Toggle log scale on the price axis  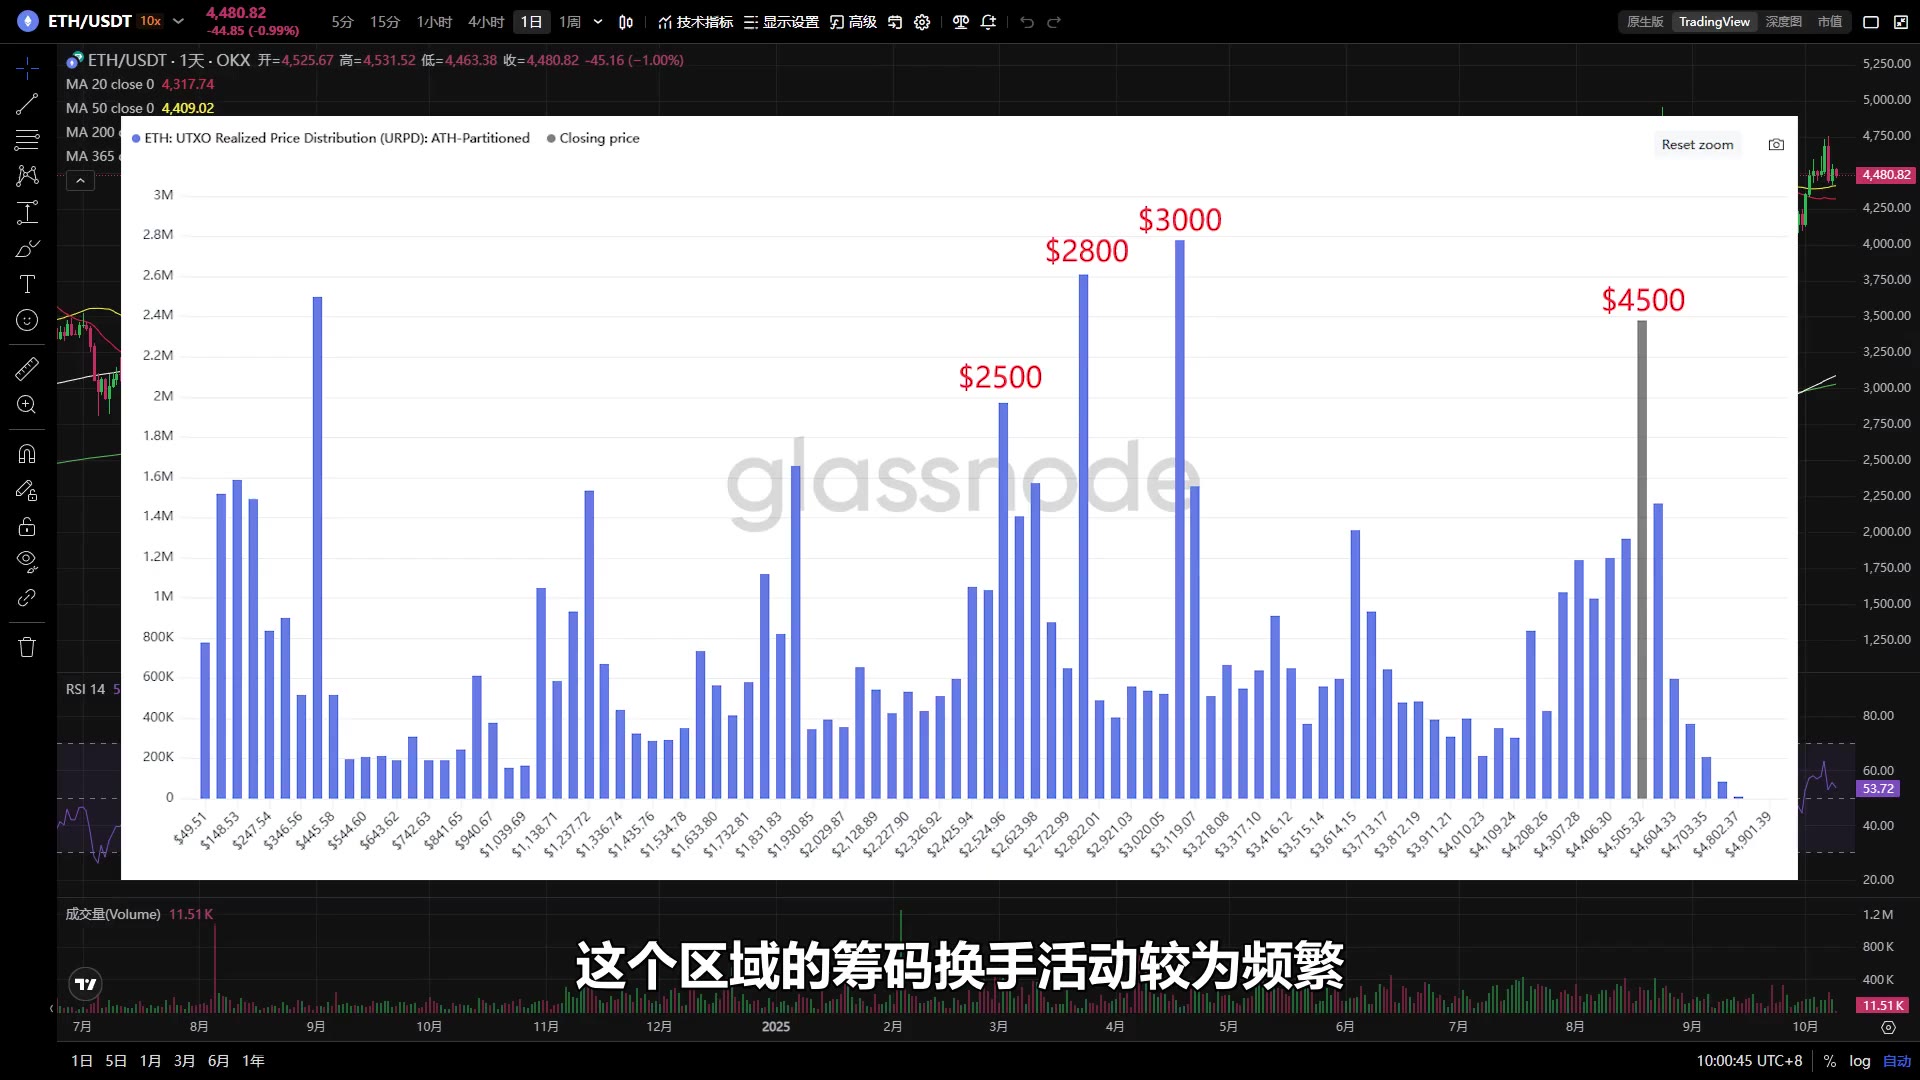point(1860,1060)
